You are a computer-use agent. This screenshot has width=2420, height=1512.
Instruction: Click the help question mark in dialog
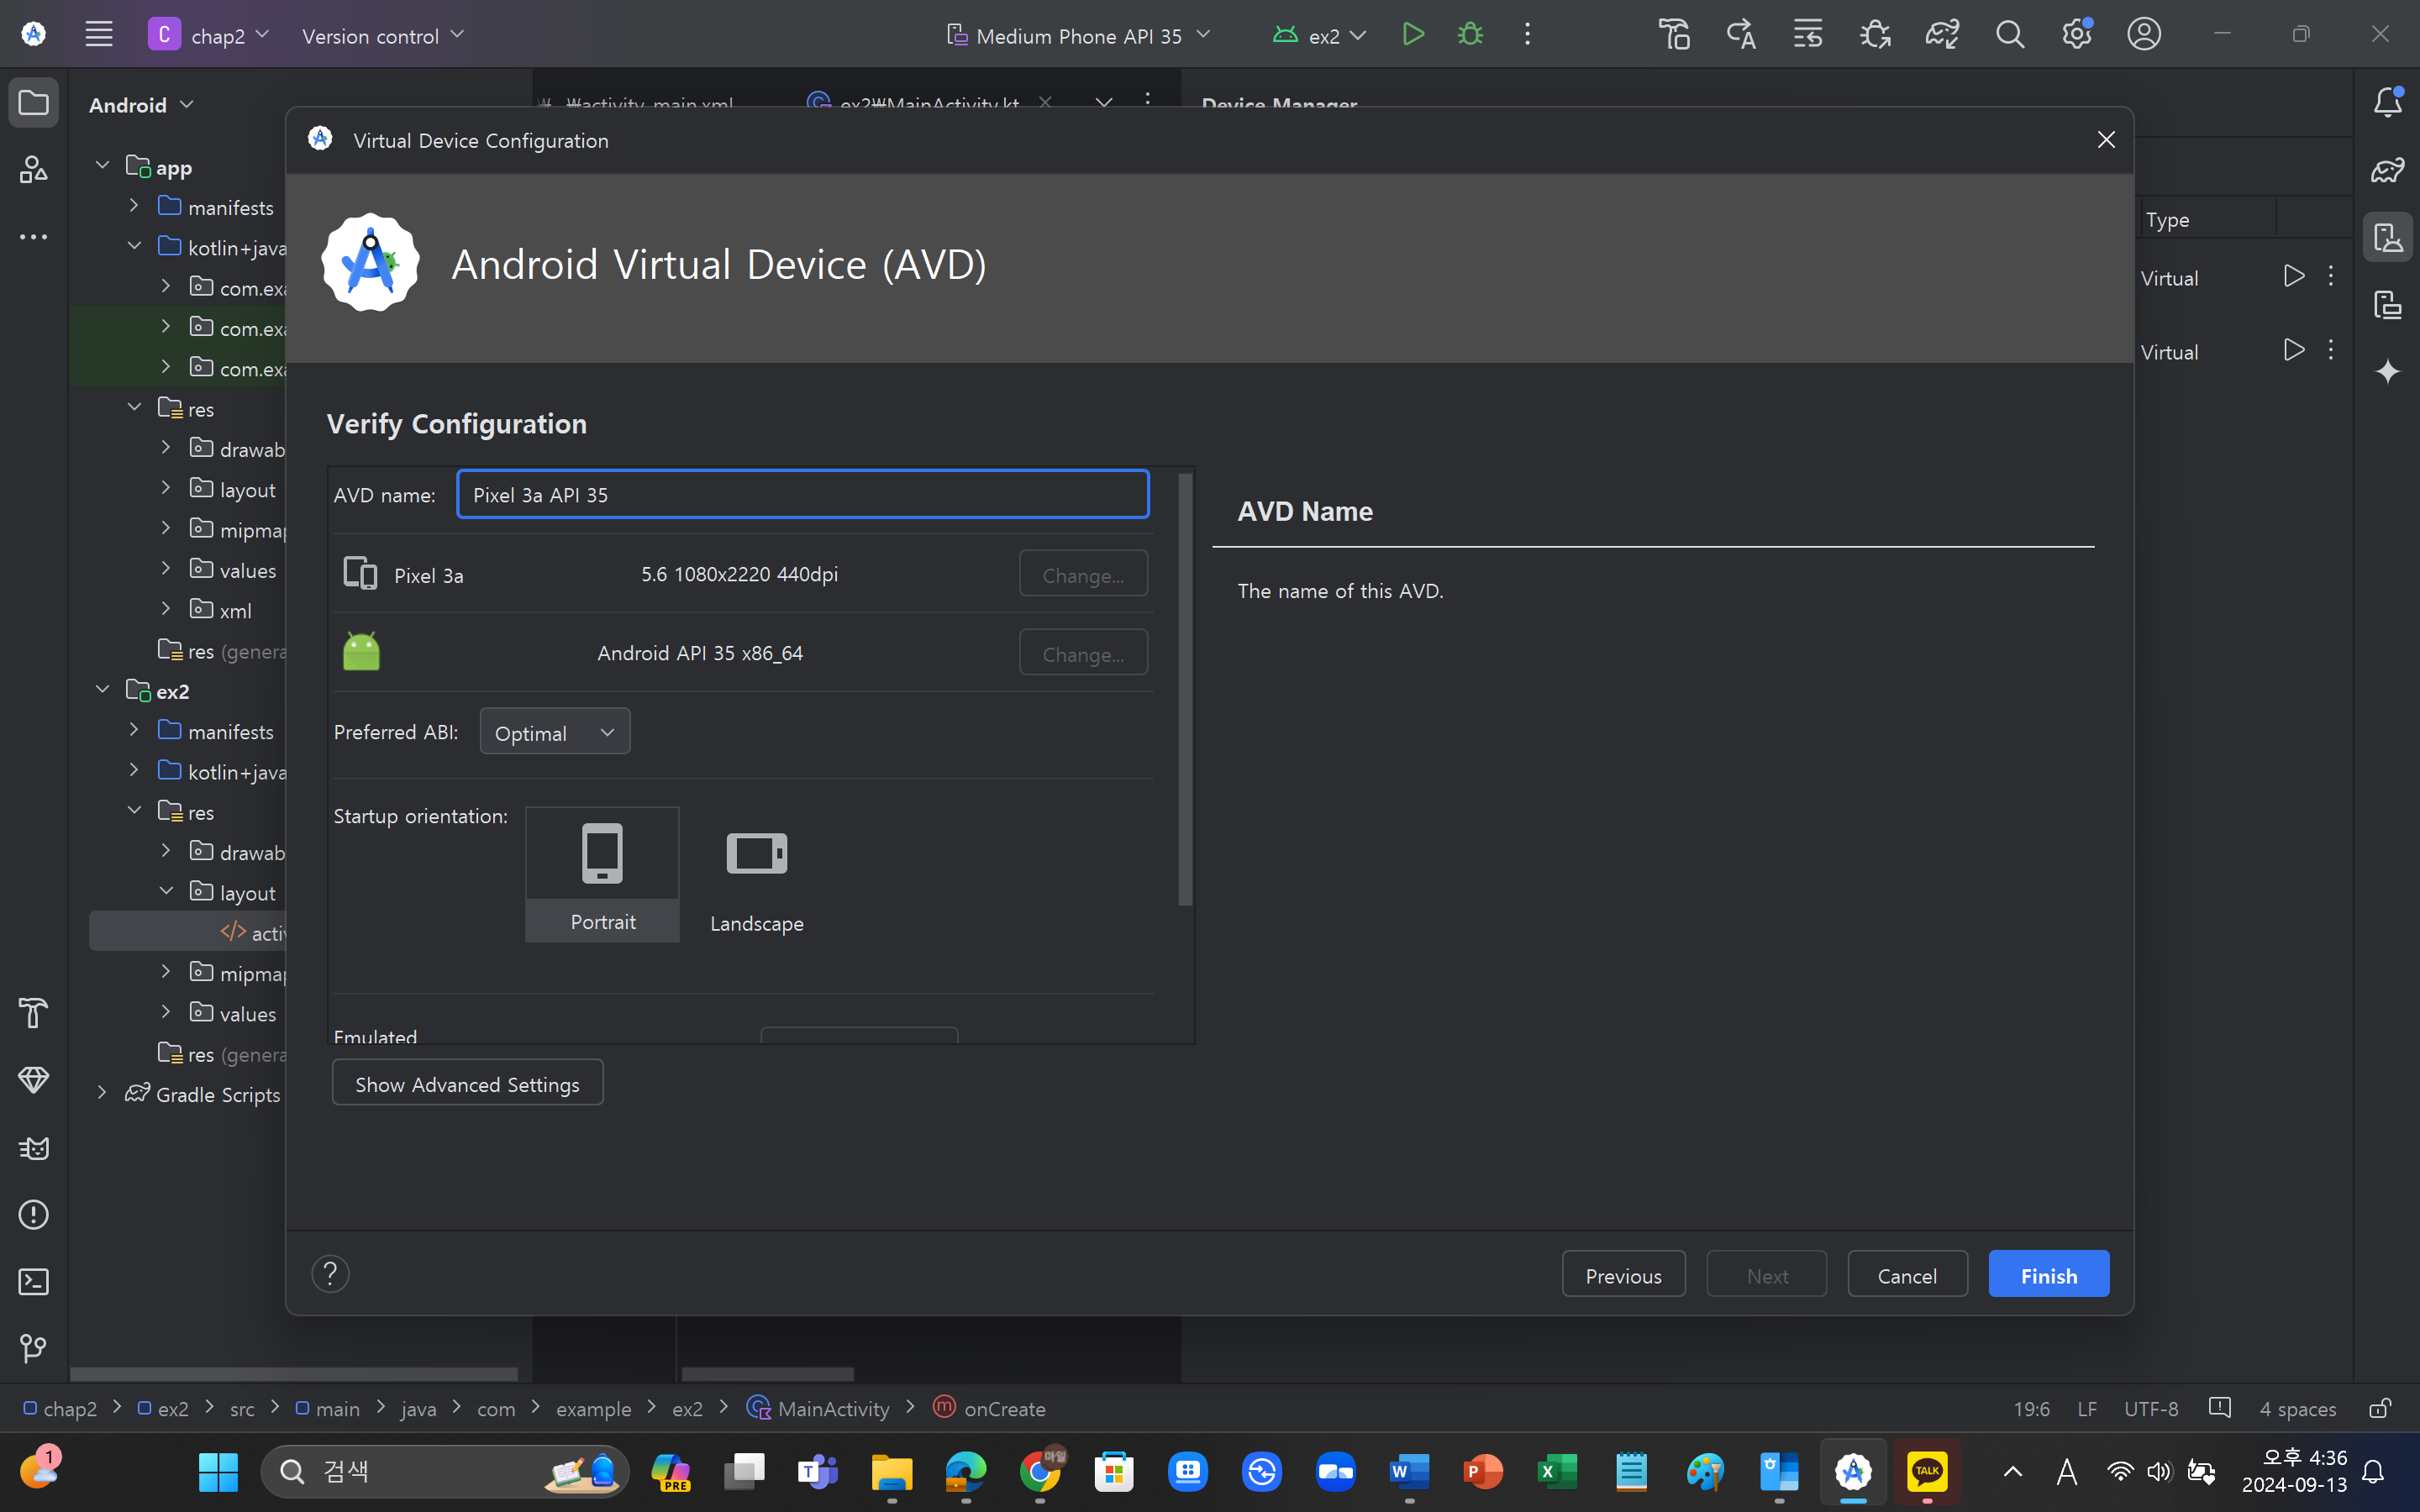coord(330,1274)
